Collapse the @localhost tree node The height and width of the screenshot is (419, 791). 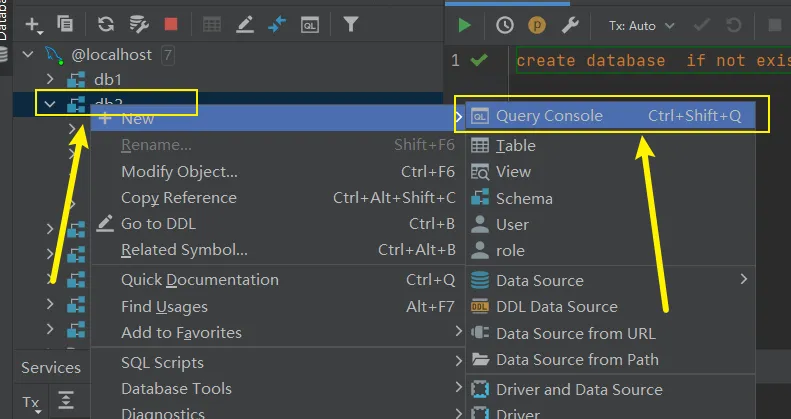point(27,54)
